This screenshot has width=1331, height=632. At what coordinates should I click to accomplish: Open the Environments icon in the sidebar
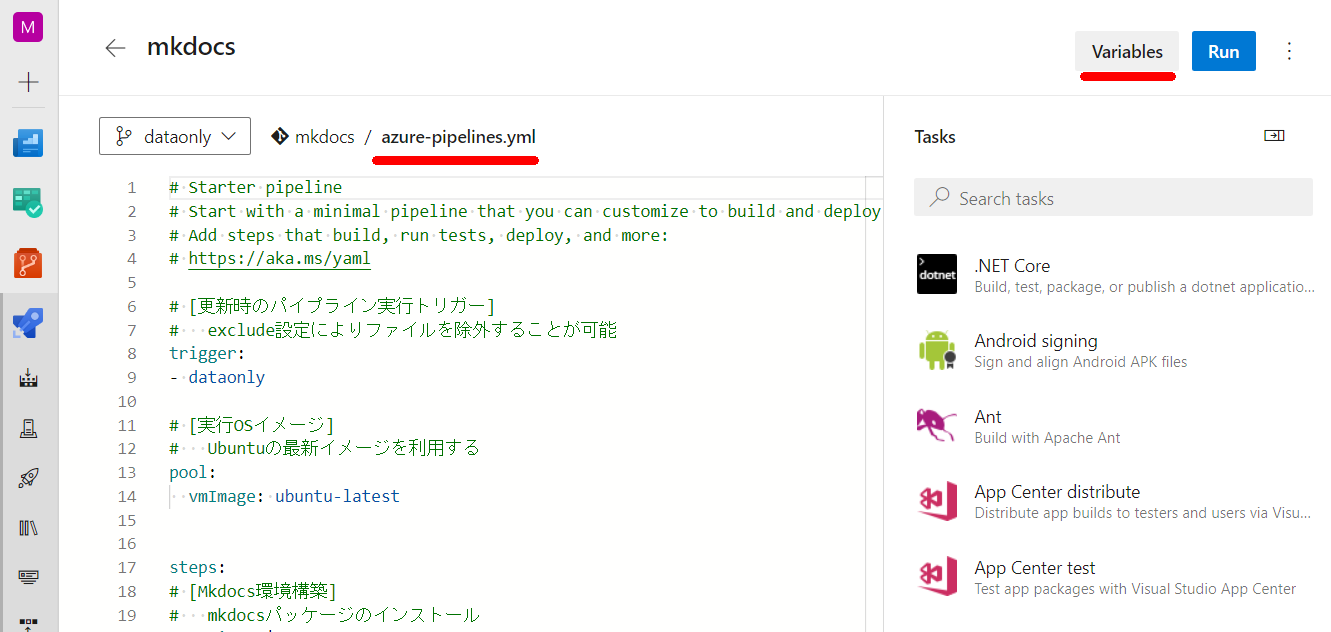pos(28,429)
